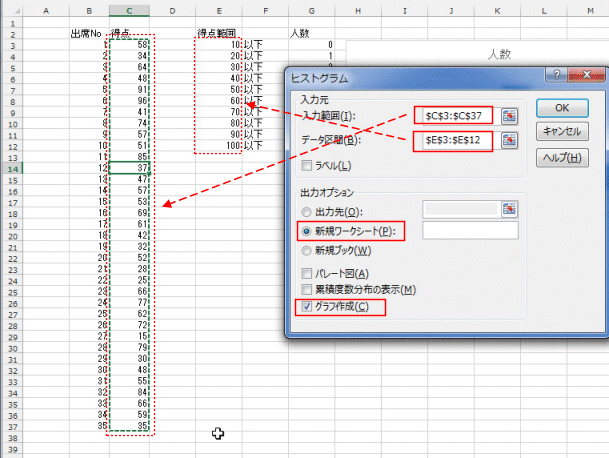The width and height of the screenshot is (609, 458).
Task: Click the range selector icon for 出力先
Action: tap(511, 208)
